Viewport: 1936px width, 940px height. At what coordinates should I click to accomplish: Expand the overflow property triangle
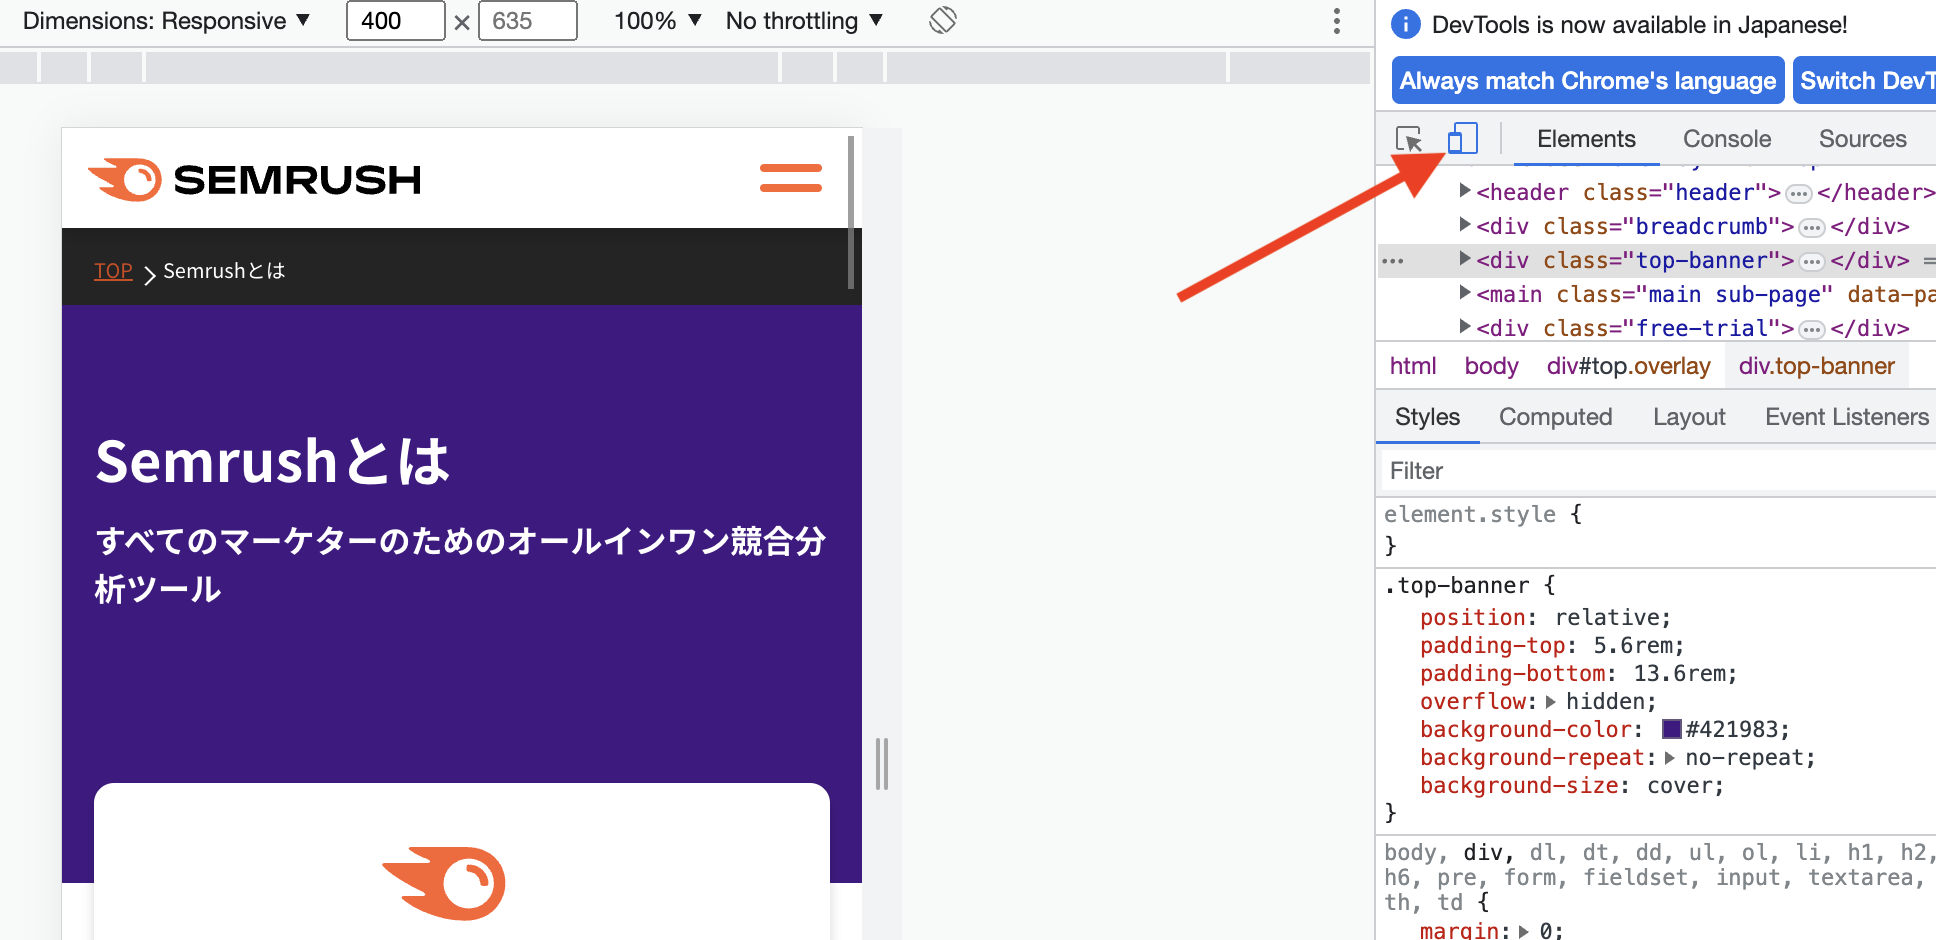(1551, 702)
